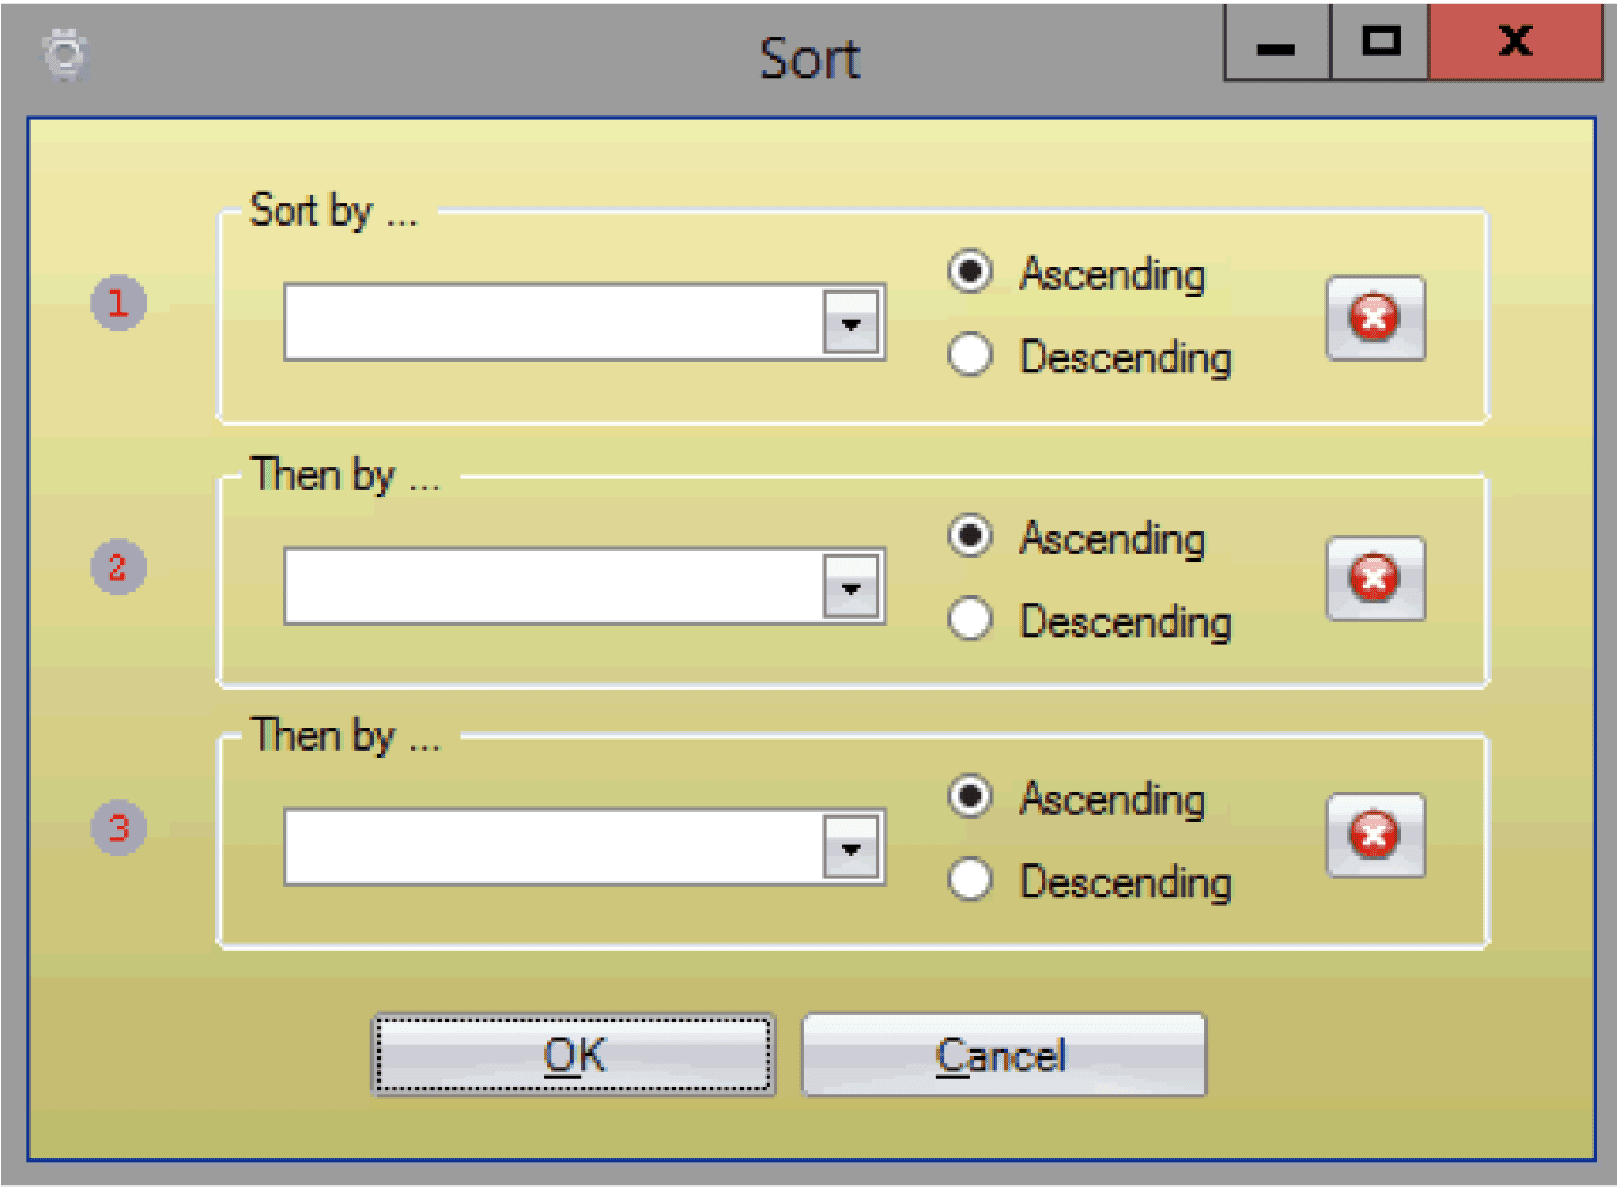The height and width of the screenshot is (1187, 1617).
Task: Click the red clear icon for third sort level
Action: click(x=1375, y=835)
